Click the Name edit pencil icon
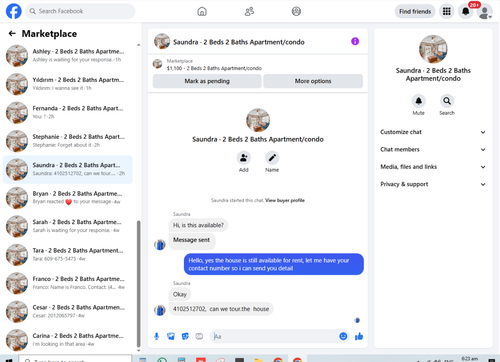Viewport: 500px width, 362px height. tap(272, 158)
